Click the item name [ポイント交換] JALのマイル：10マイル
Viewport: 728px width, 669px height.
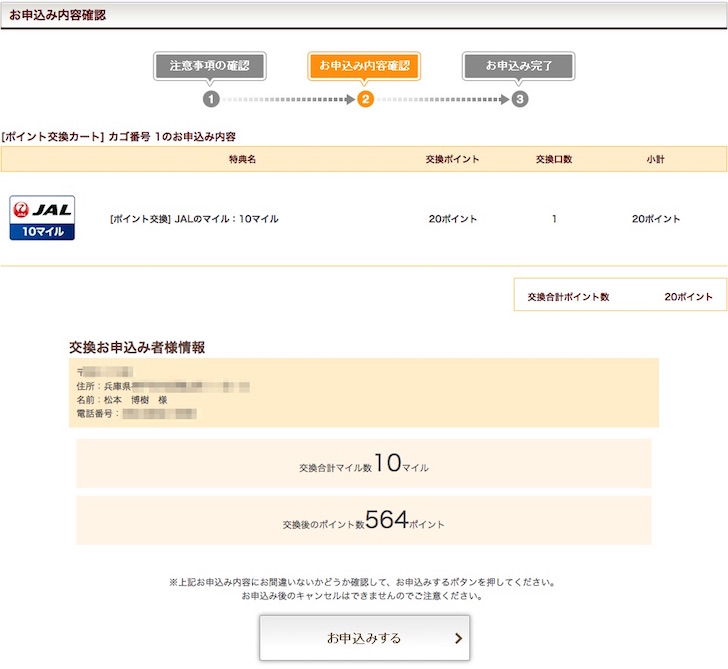pos(194,219)
